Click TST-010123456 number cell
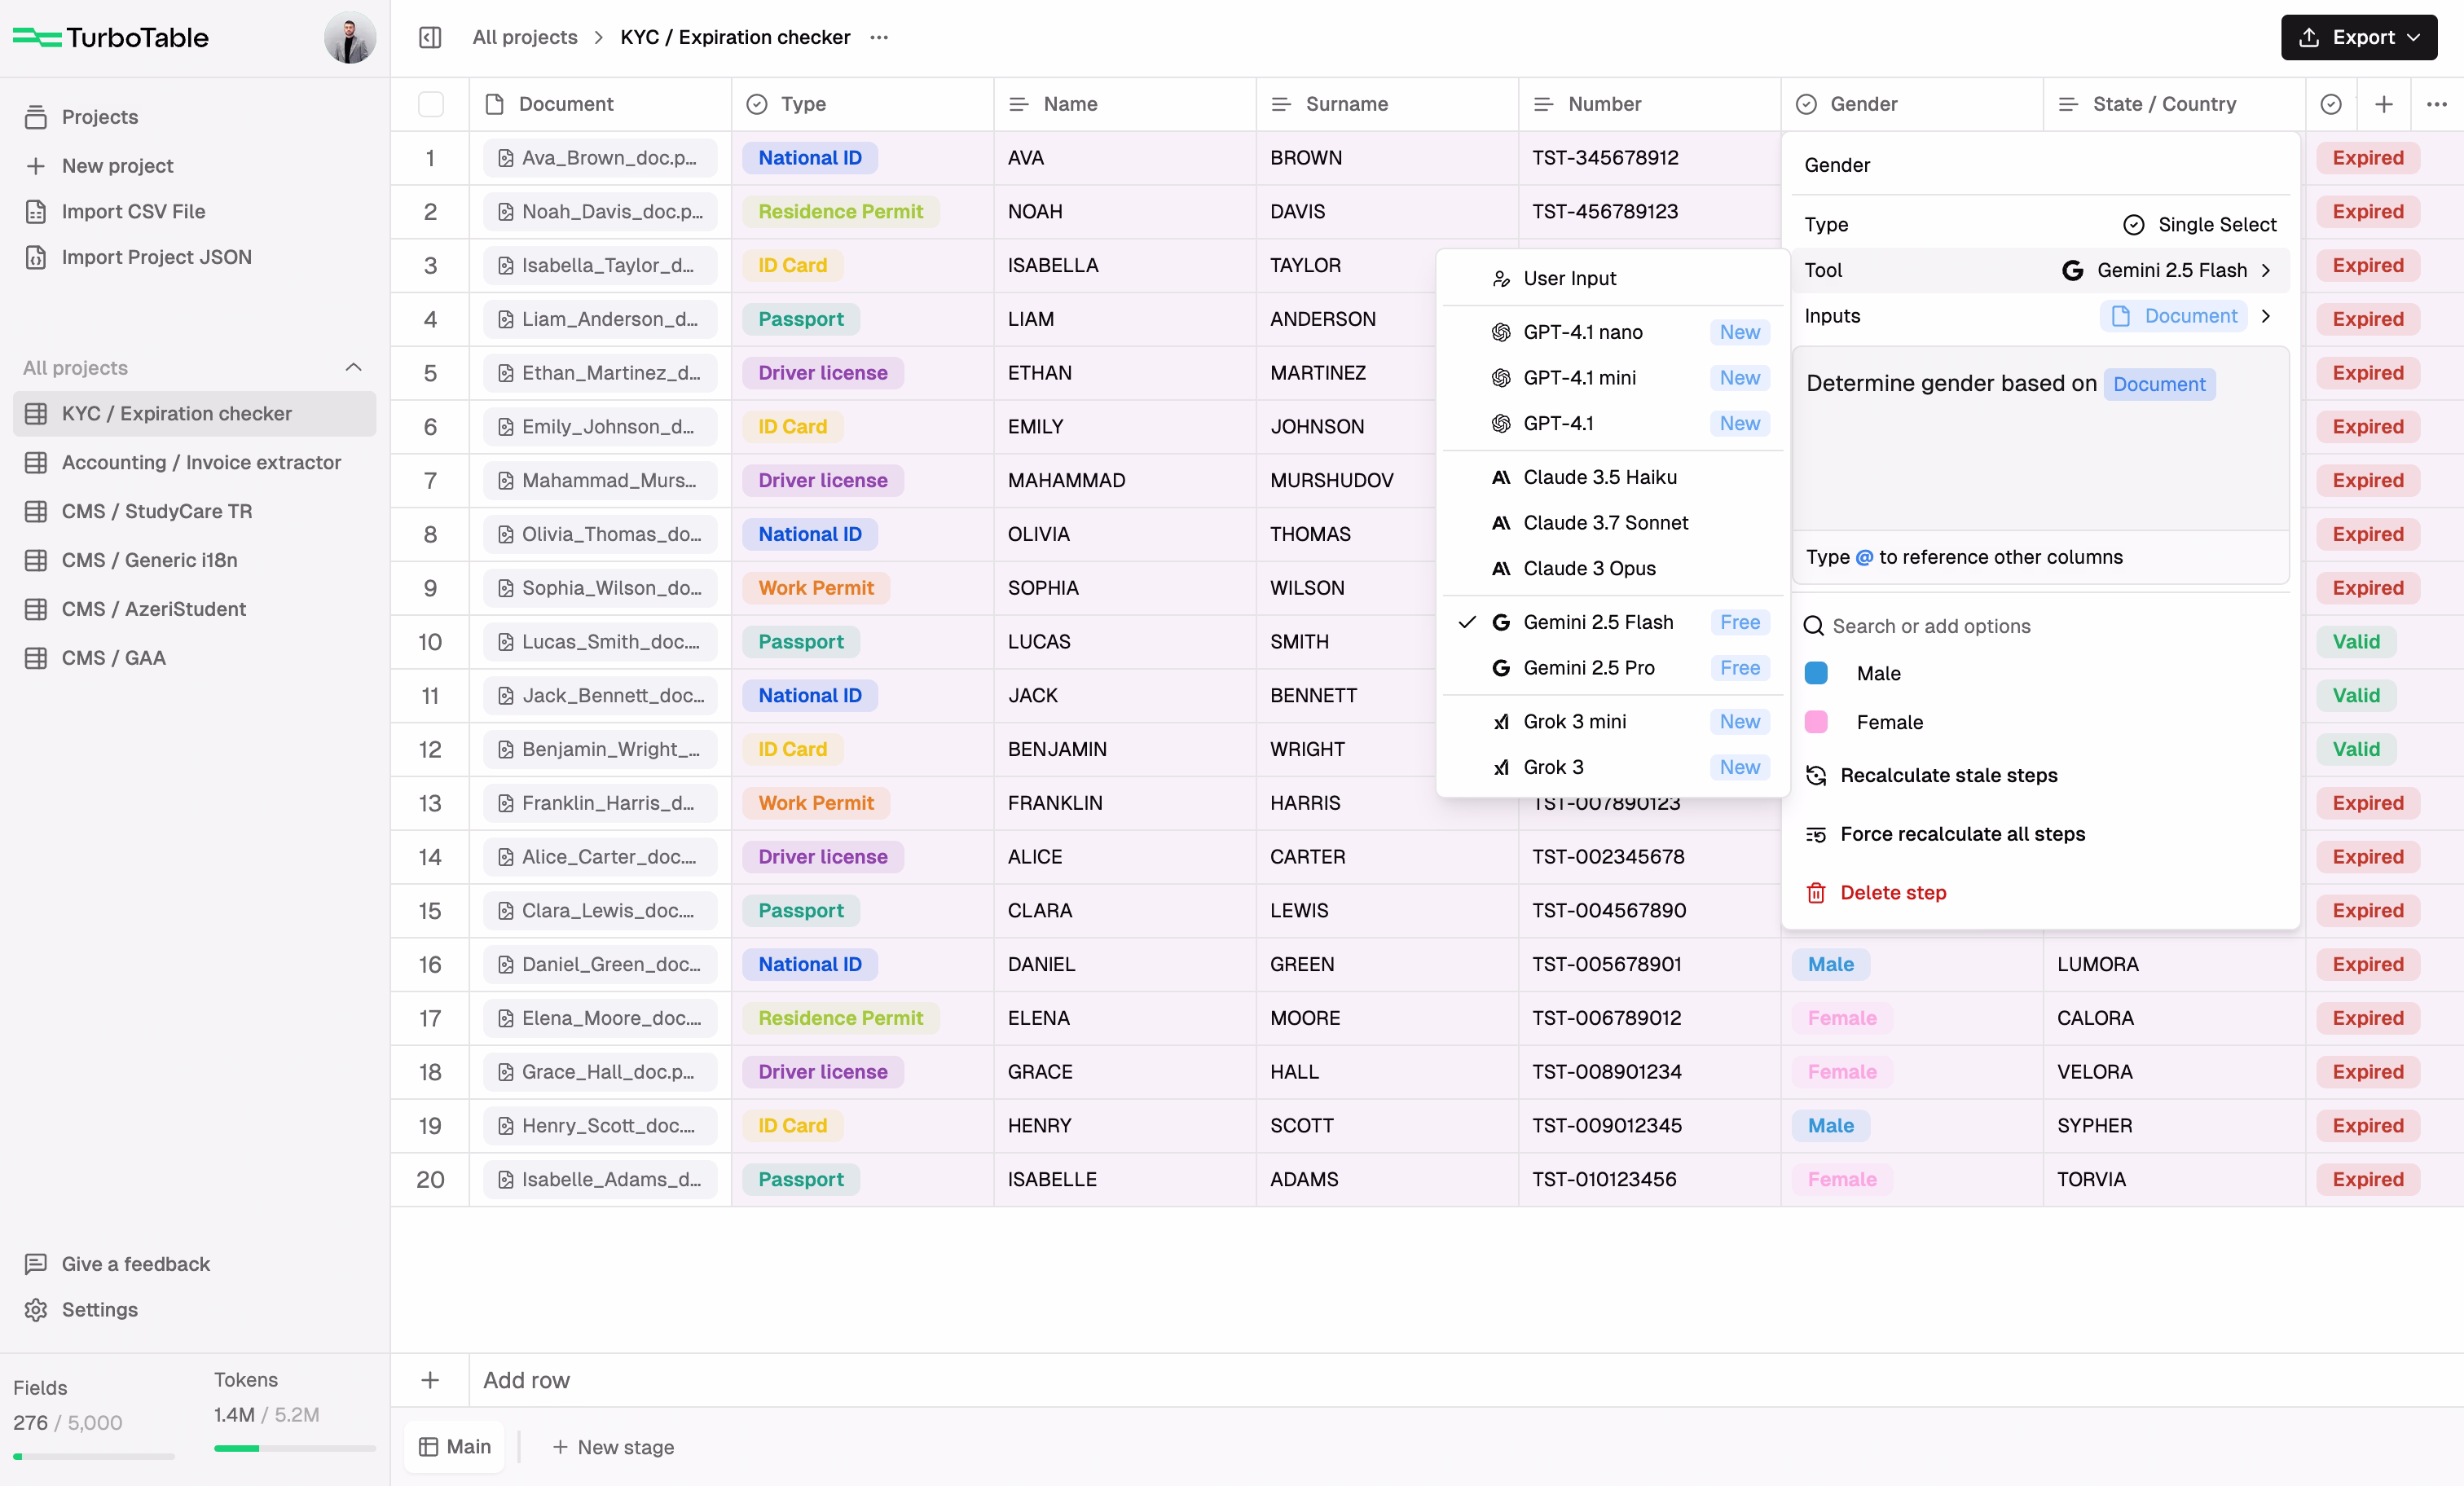Screen dimensions: 2464x1486 coord(1649,1179)
